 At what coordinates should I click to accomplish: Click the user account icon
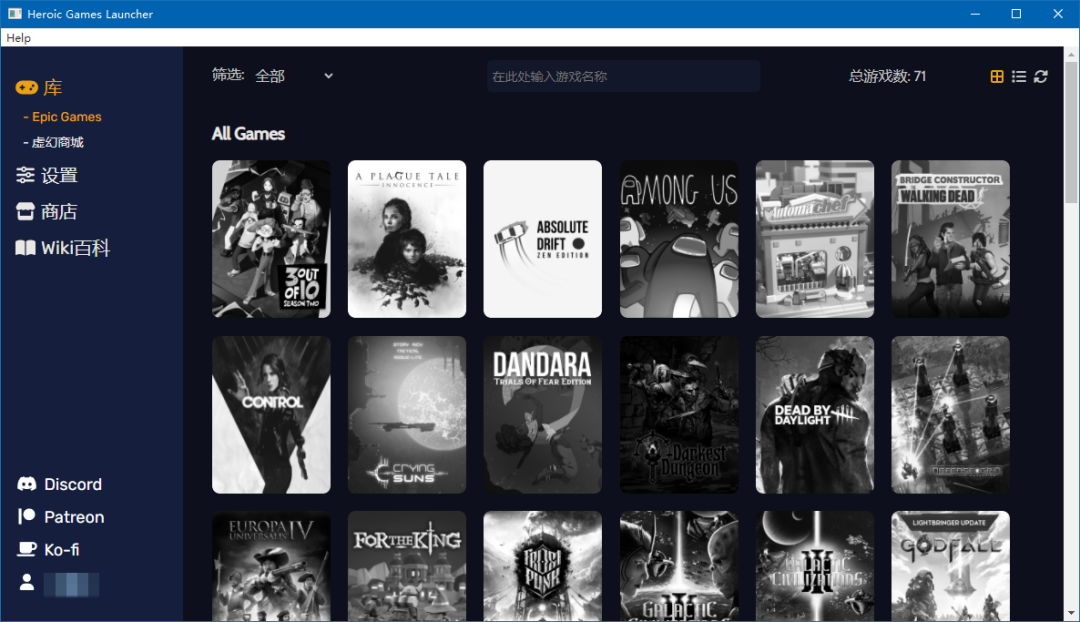[x=27, y=583]
